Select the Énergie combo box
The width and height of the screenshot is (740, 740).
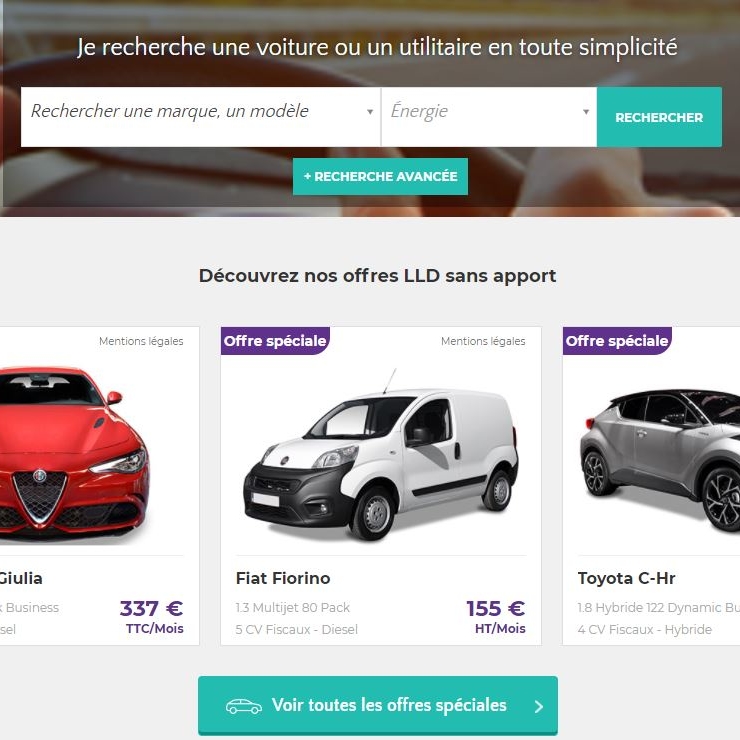pyautogui.click(x=489, y=117)
